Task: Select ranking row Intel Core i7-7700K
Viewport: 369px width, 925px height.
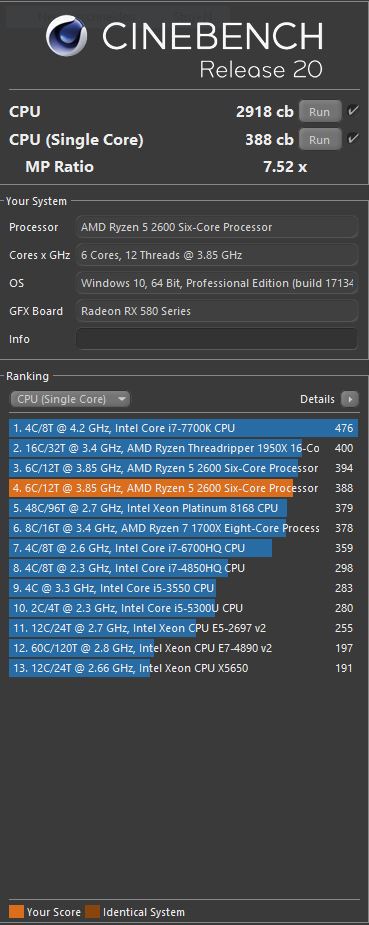Action: 183,428
